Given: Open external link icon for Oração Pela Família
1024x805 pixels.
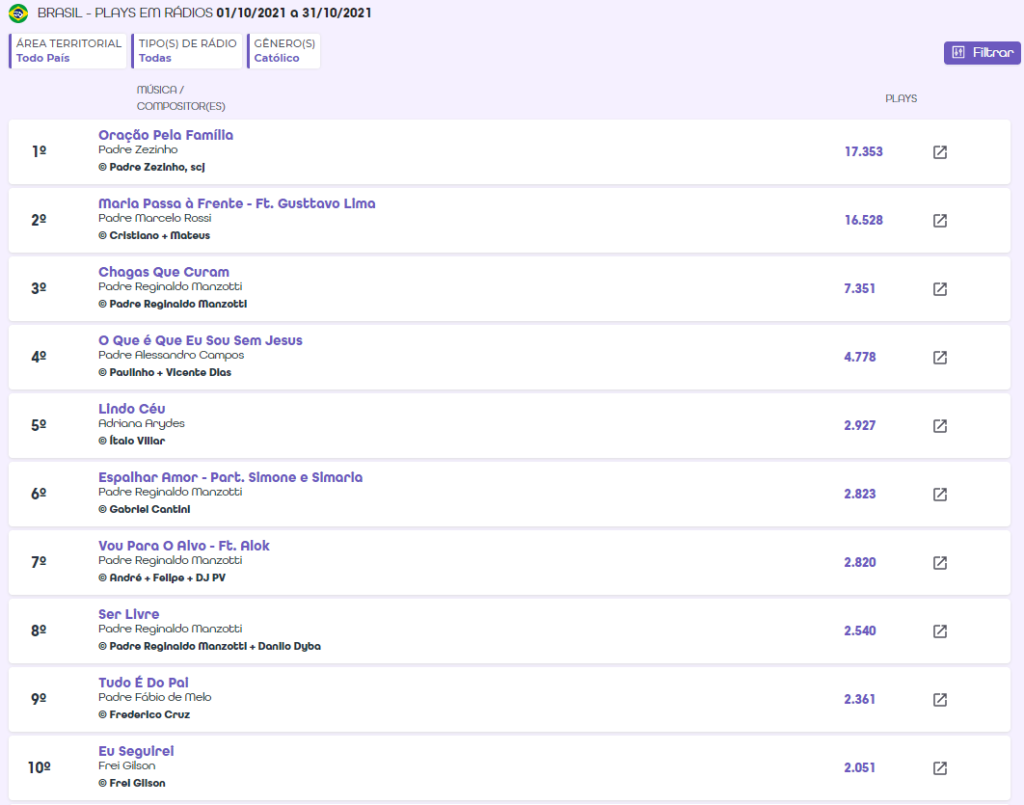Looking at the screenshot, I should tap(940, 152).
